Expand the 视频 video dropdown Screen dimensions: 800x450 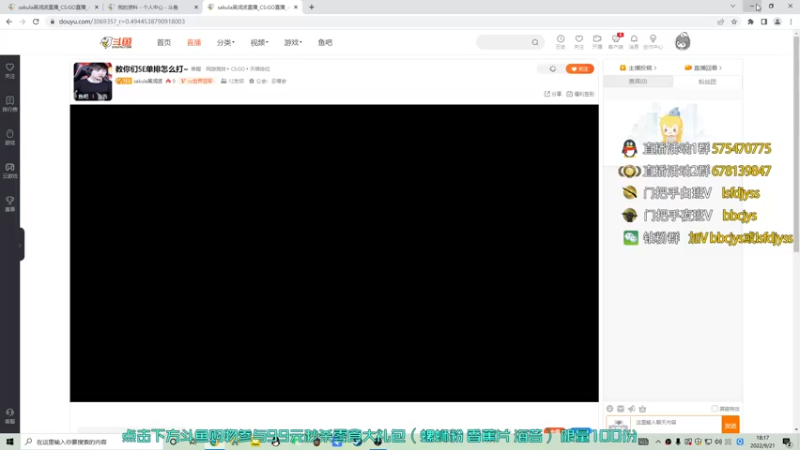coord(259,42)
